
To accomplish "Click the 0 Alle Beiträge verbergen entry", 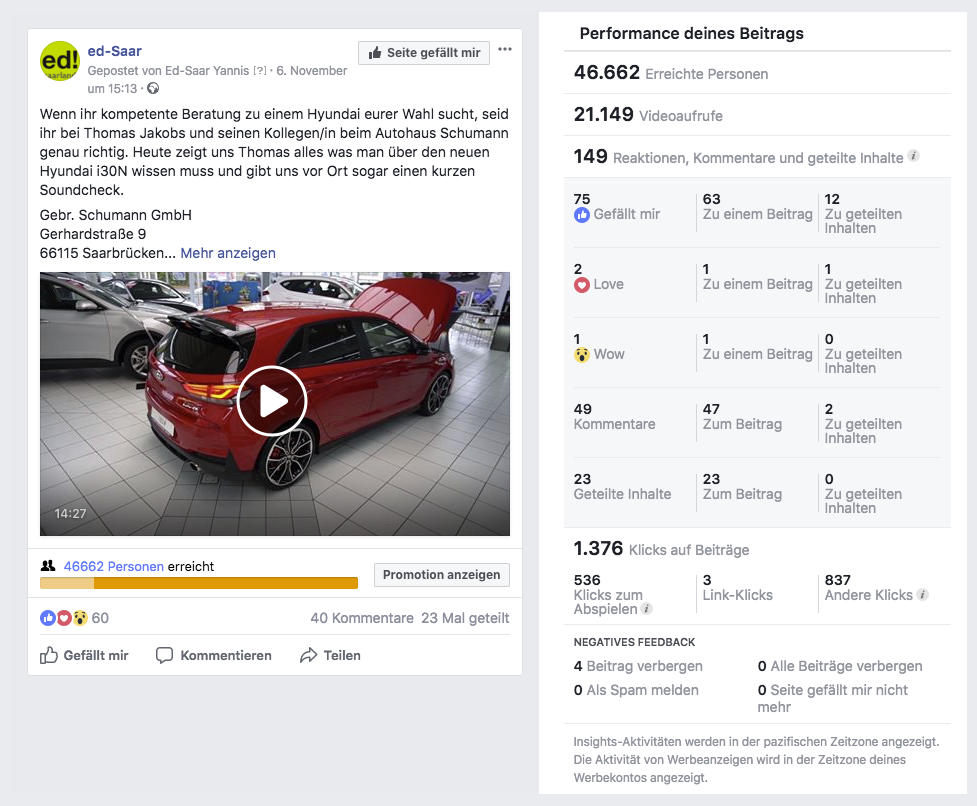I will 840,666.
